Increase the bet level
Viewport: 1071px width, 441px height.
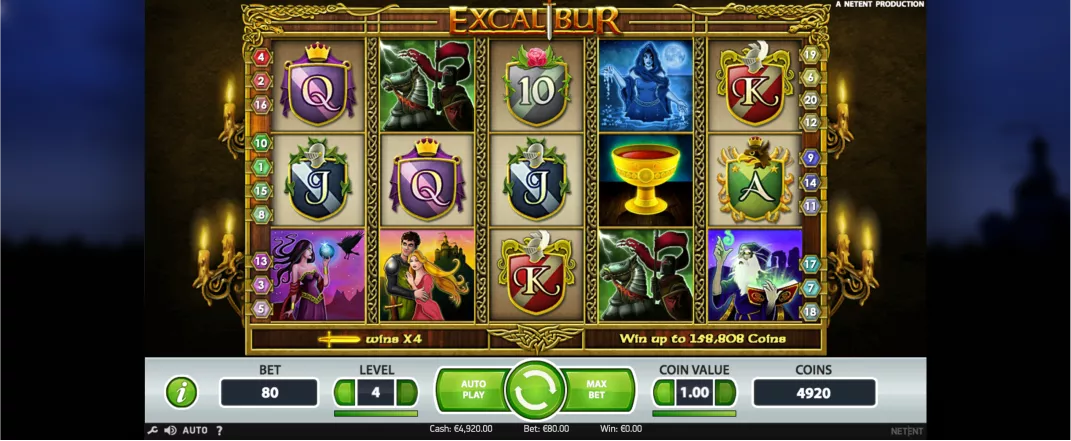point(407,393)
